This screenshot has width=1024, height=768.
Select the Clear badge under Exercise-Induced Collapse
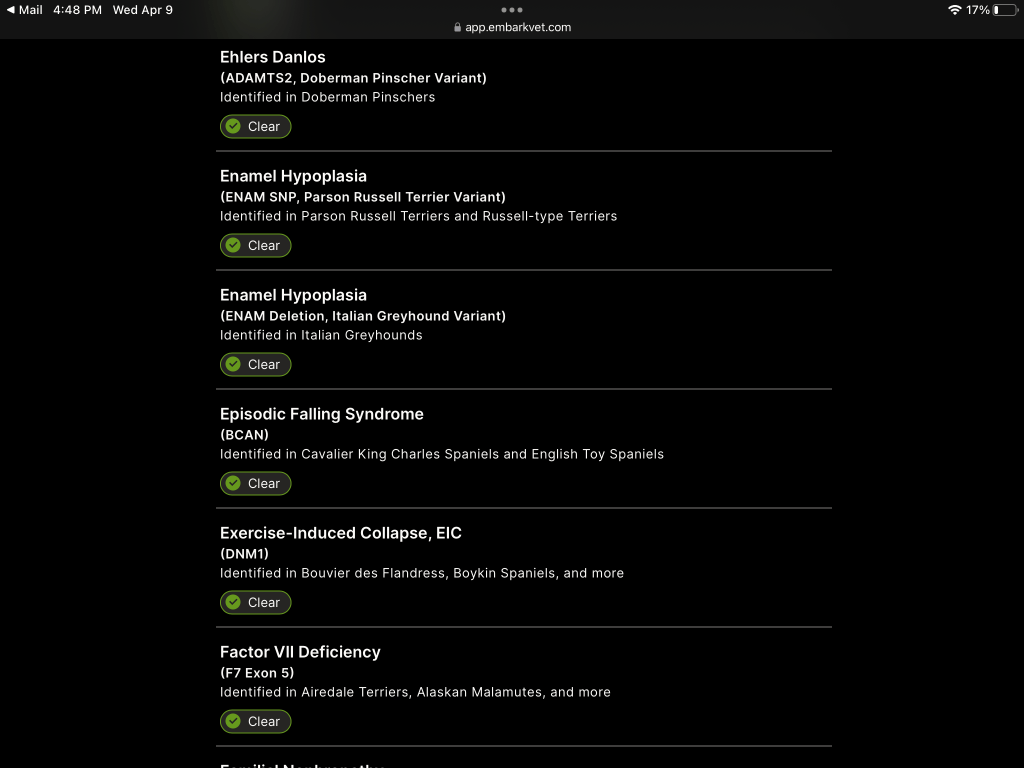pyautogui.click(x=263, y=603)
